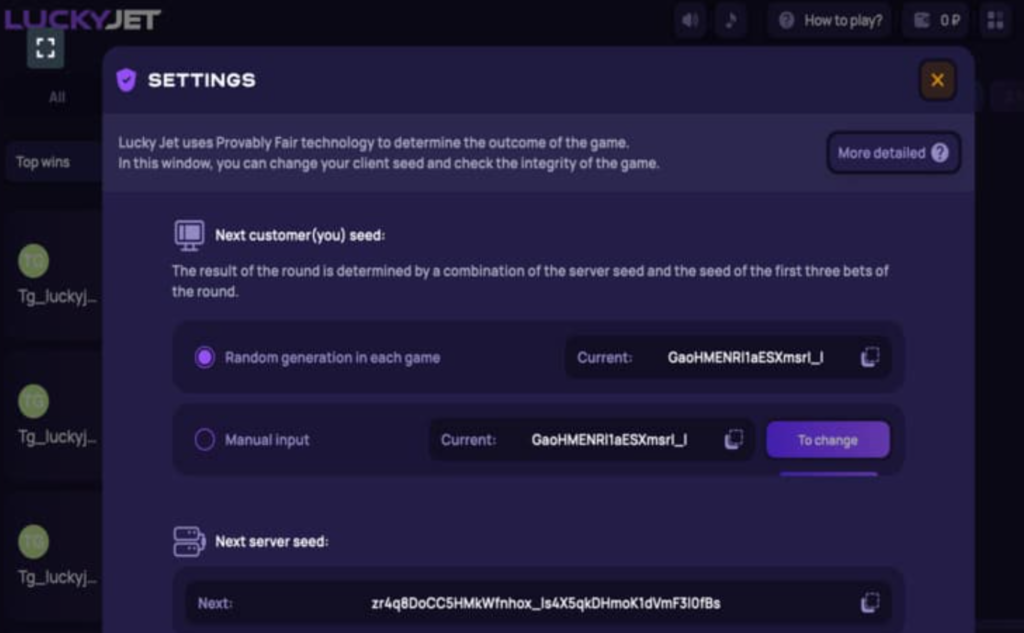This screenshot has width=1024, height=633.
Task: Copy the random generation current seed
Action: (x=869, y=357)
